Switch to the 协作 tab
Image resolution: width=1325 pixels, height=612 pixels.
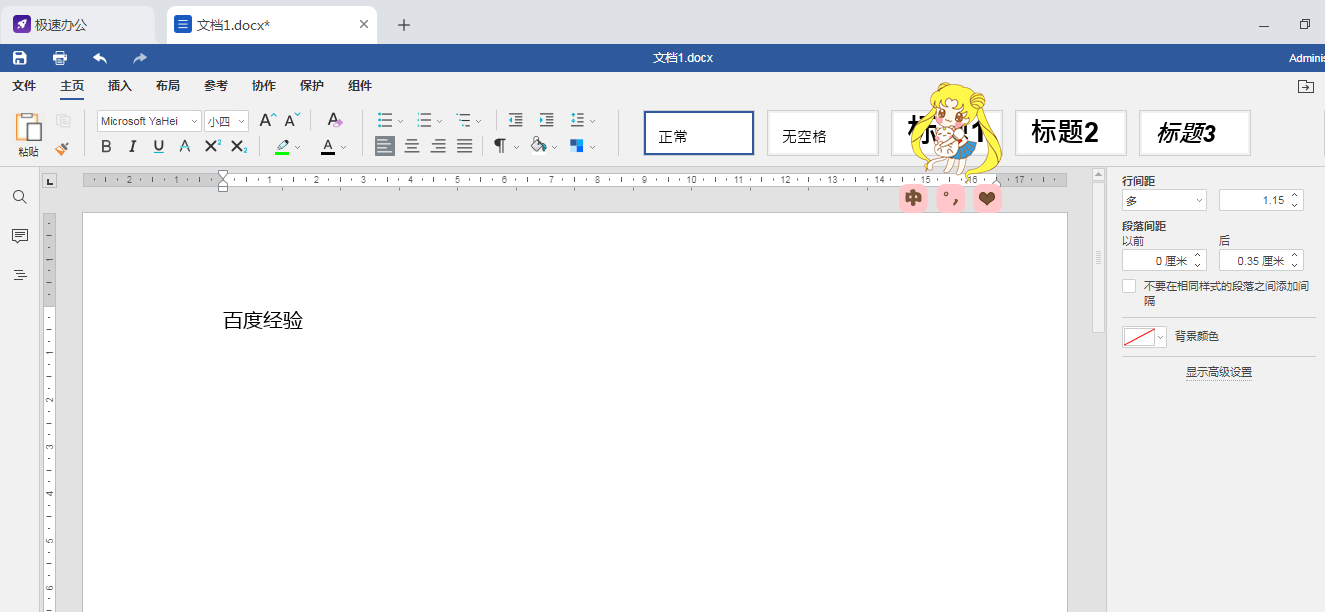coord(264,86)
